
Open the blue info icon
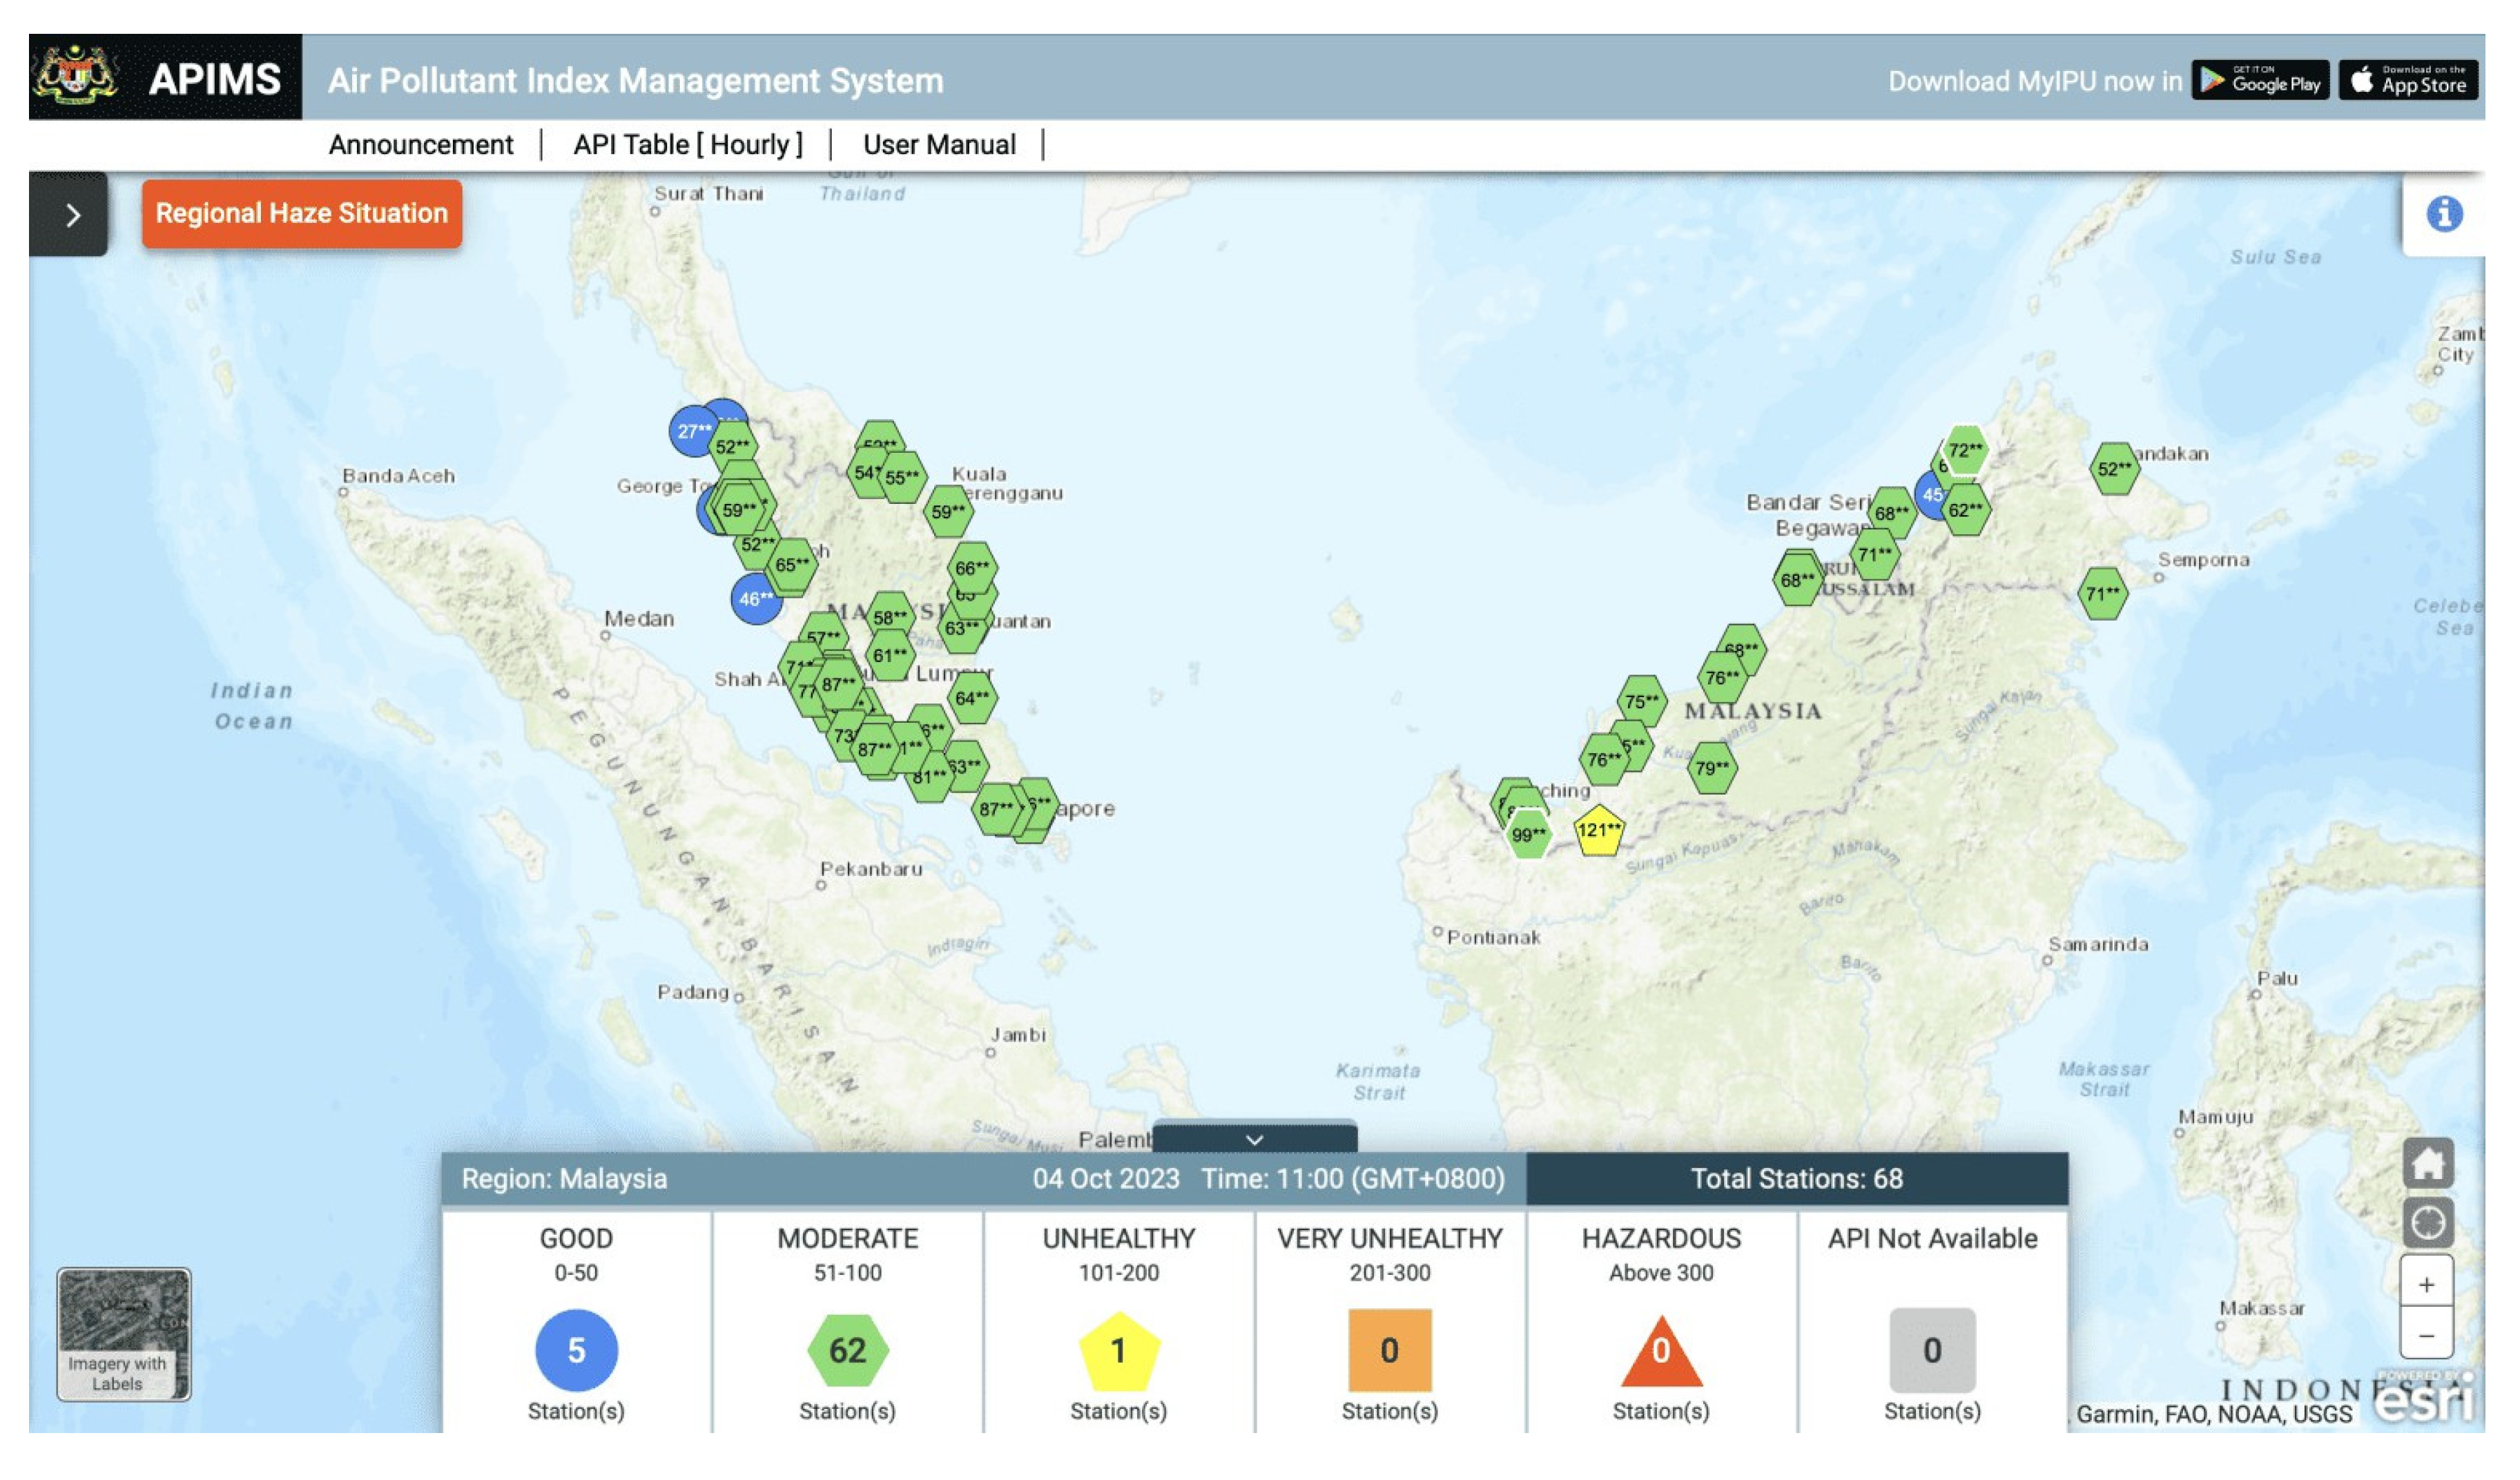point(2444,214)
